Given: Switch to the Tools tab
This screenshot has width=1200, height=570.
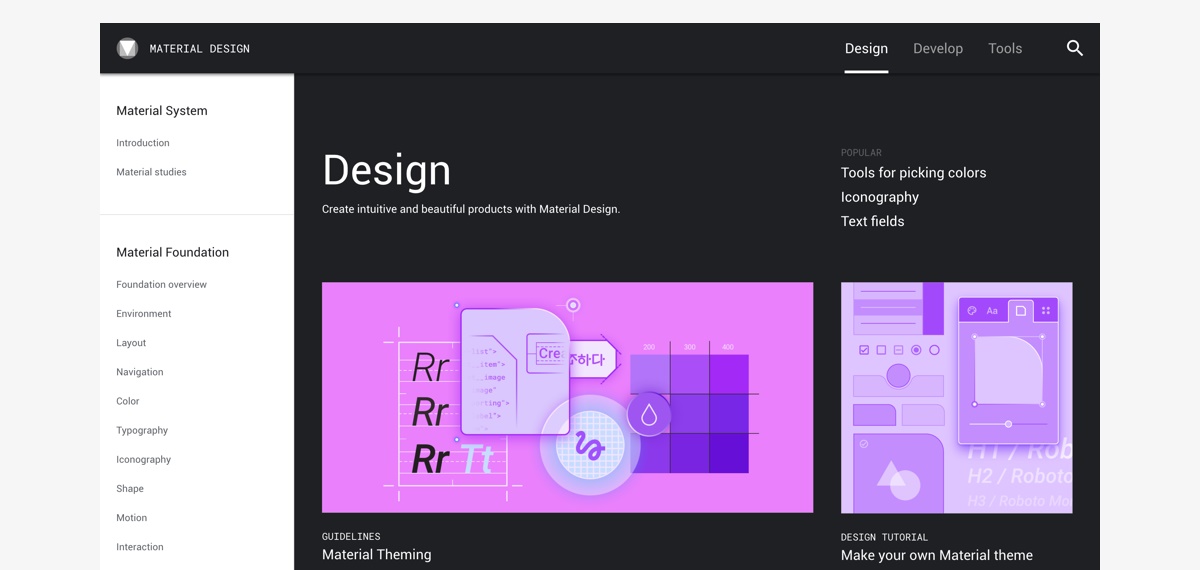Looking at the screenshot, I should click(x=1005, y=48).
